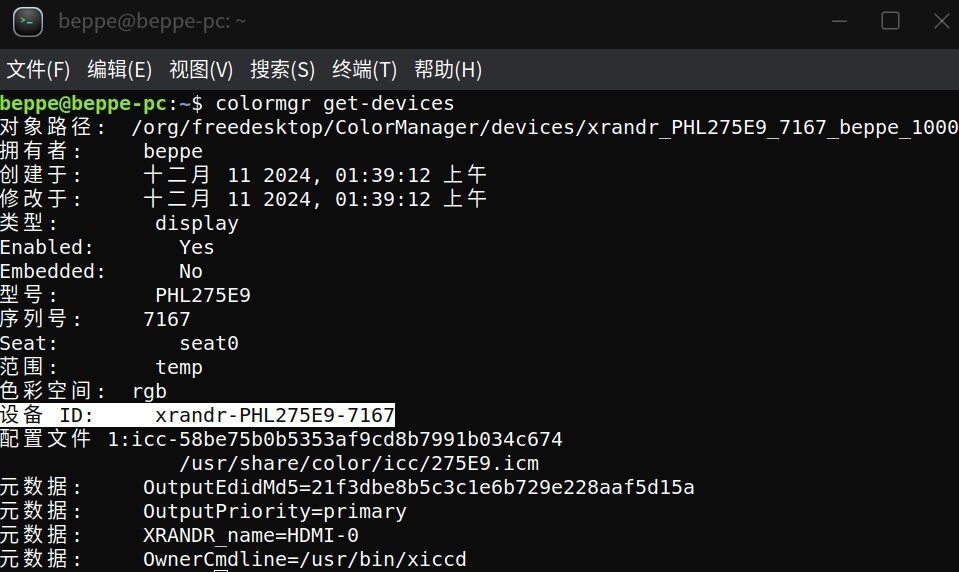Image resolution: width=959 pixels, height=572 pixels.
Task: Click the OutputEdidMd5 metadata line
Action: pos(418,488)
